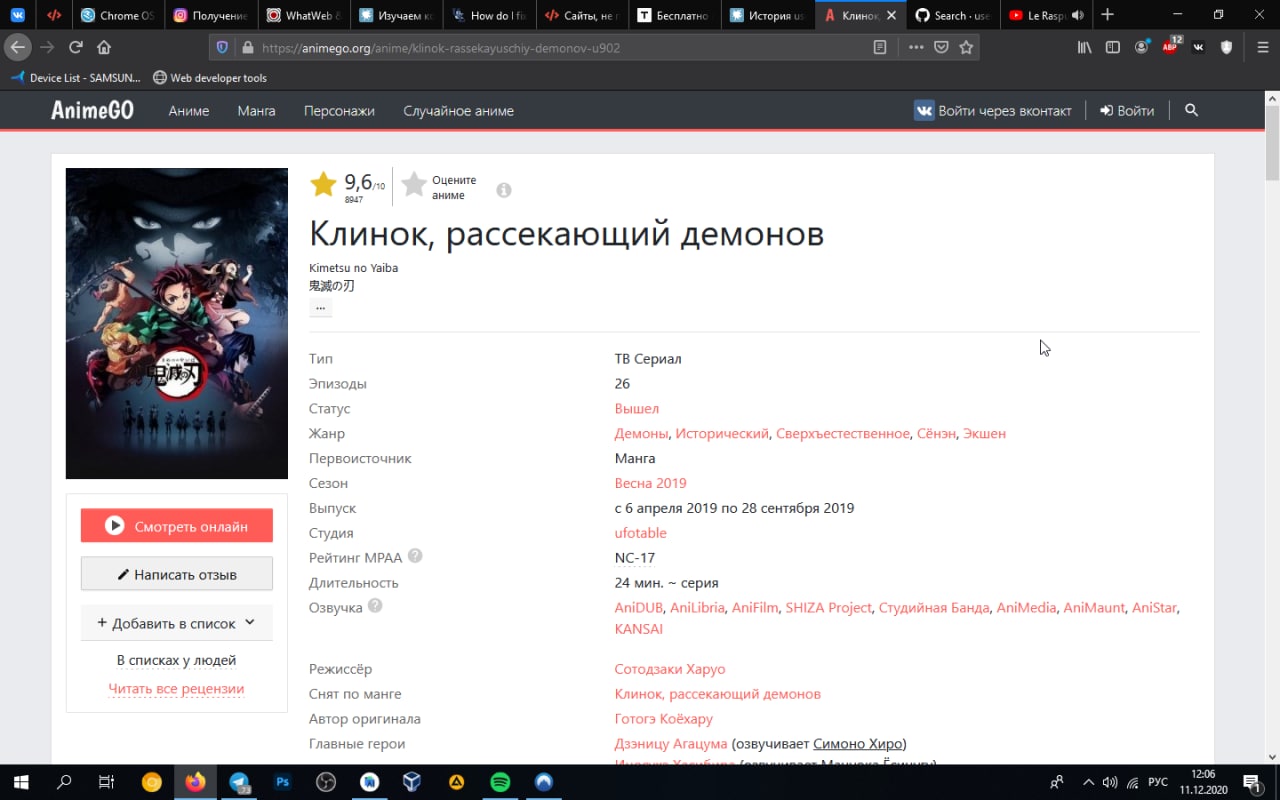Switch to the WhatWeb tab
This screenshot has height=800, width=1280.
(x=302, y=15)
